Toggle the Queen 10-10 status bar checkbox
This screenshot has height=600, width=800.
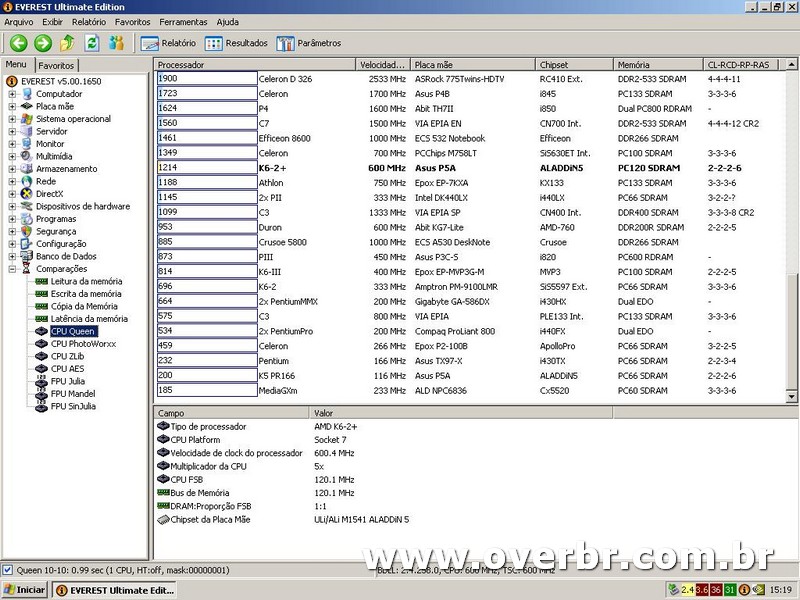8,570
